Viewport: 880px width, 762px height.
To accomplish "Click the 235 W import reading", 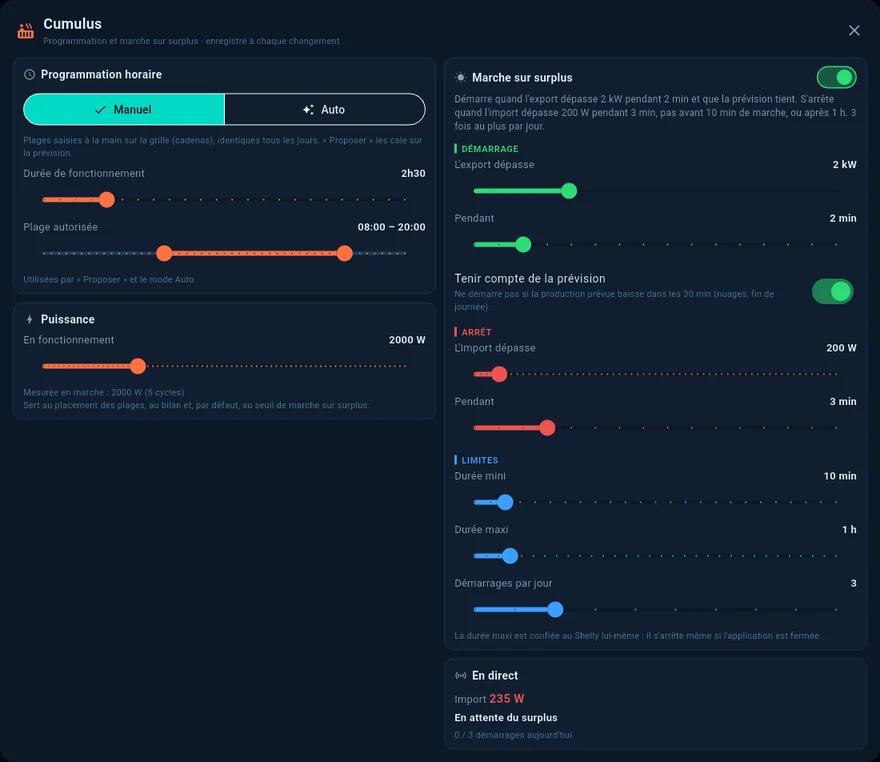I will [x=506, y=699].
